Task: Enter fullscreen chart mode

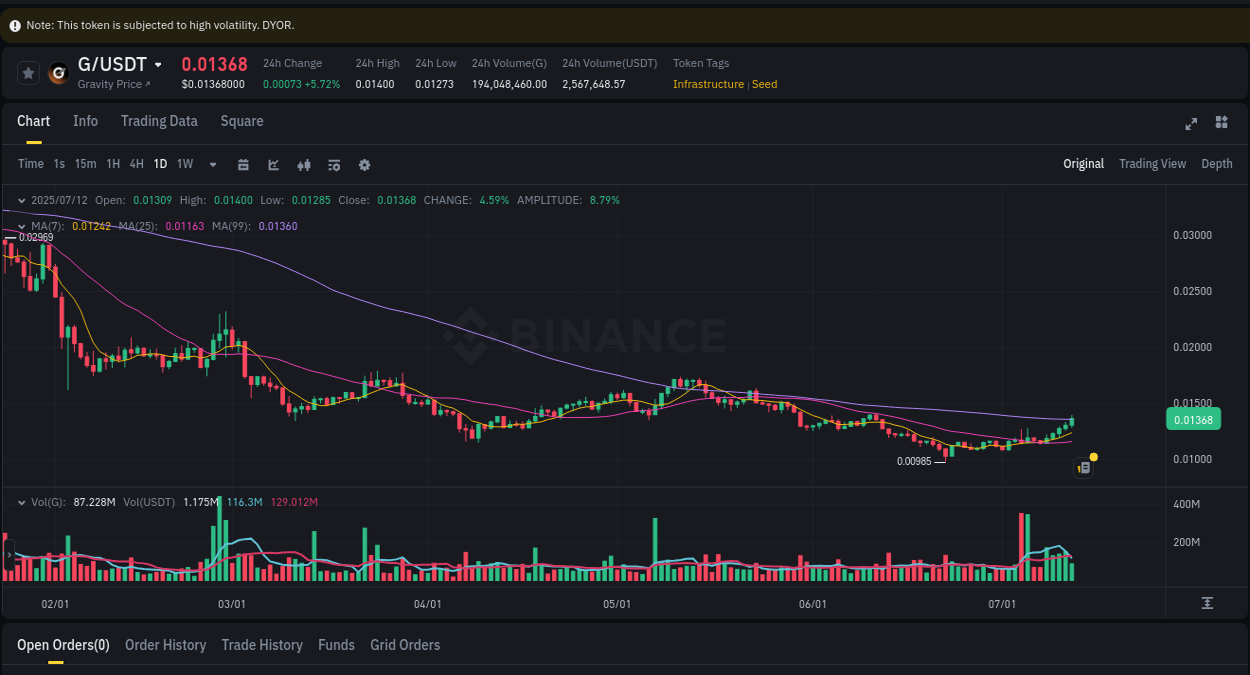Action: (1191, 124)
